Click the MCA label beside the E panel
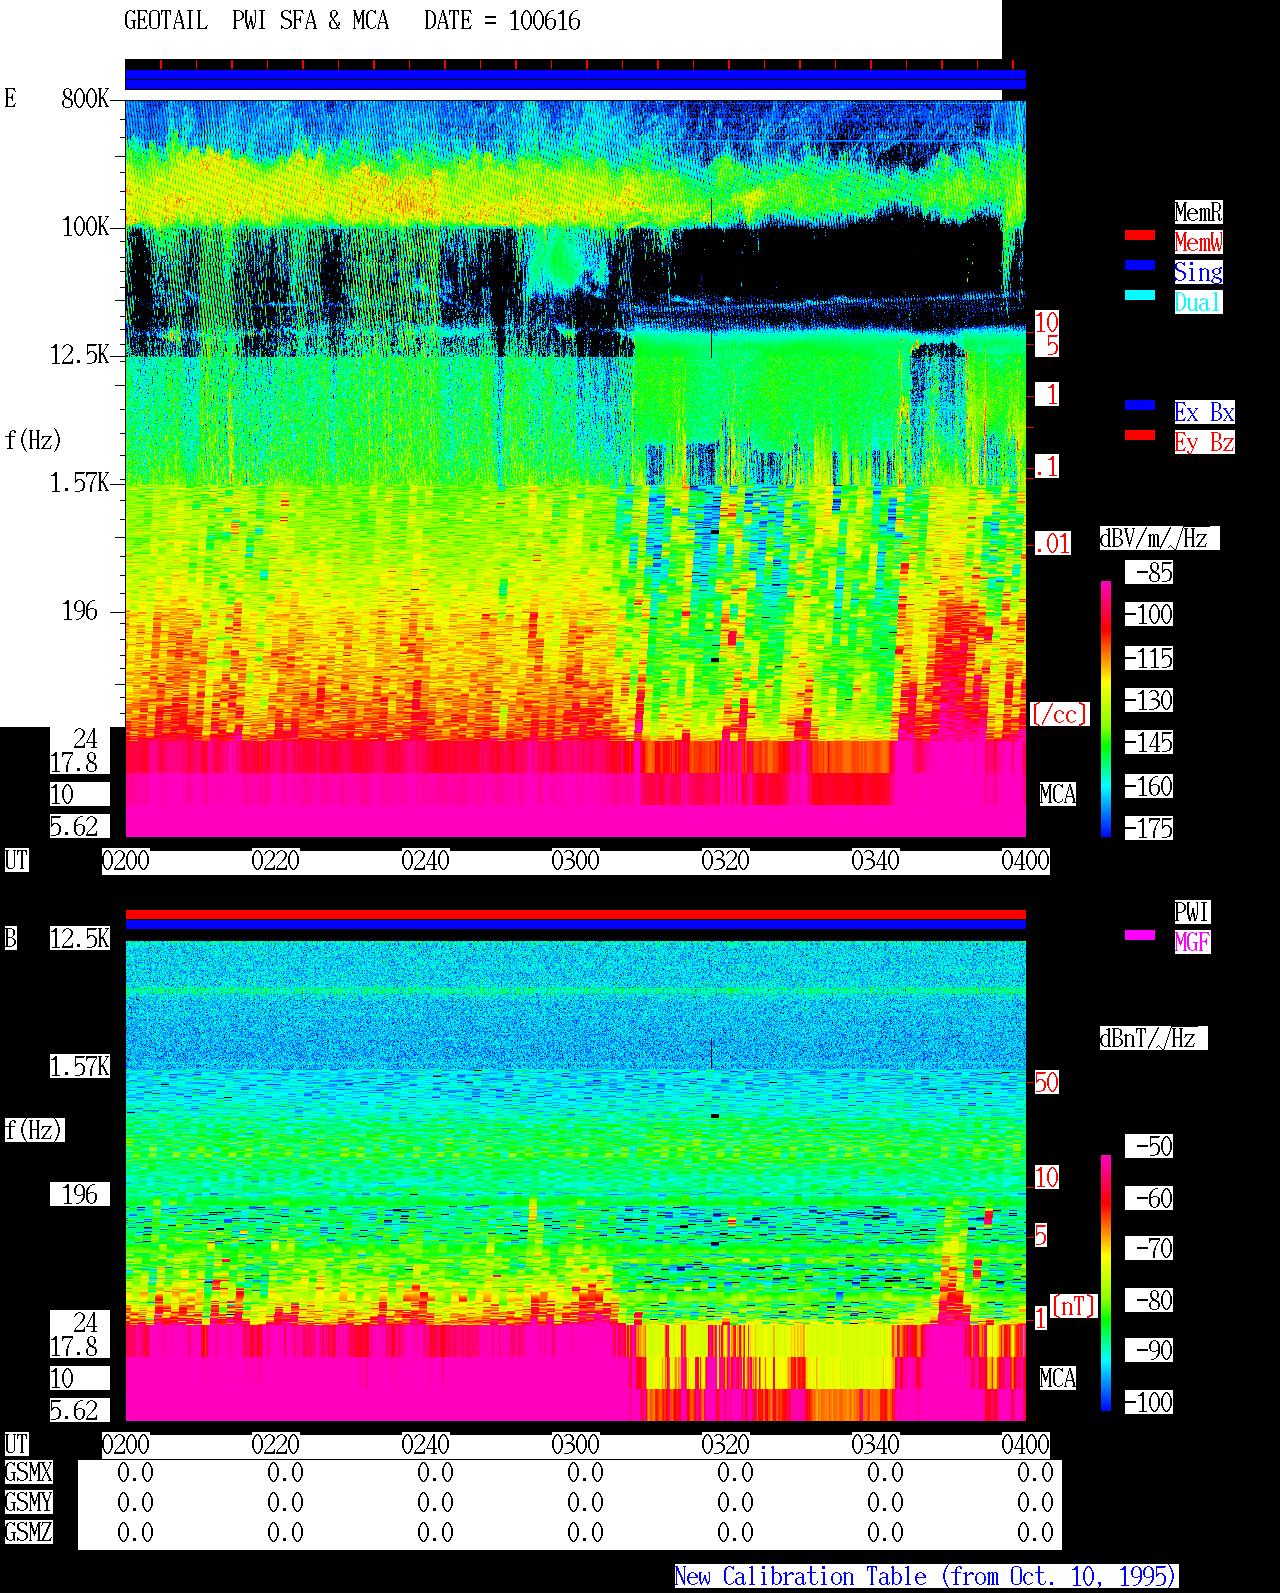1280x1593 pixels. (x=1058, y=795)
